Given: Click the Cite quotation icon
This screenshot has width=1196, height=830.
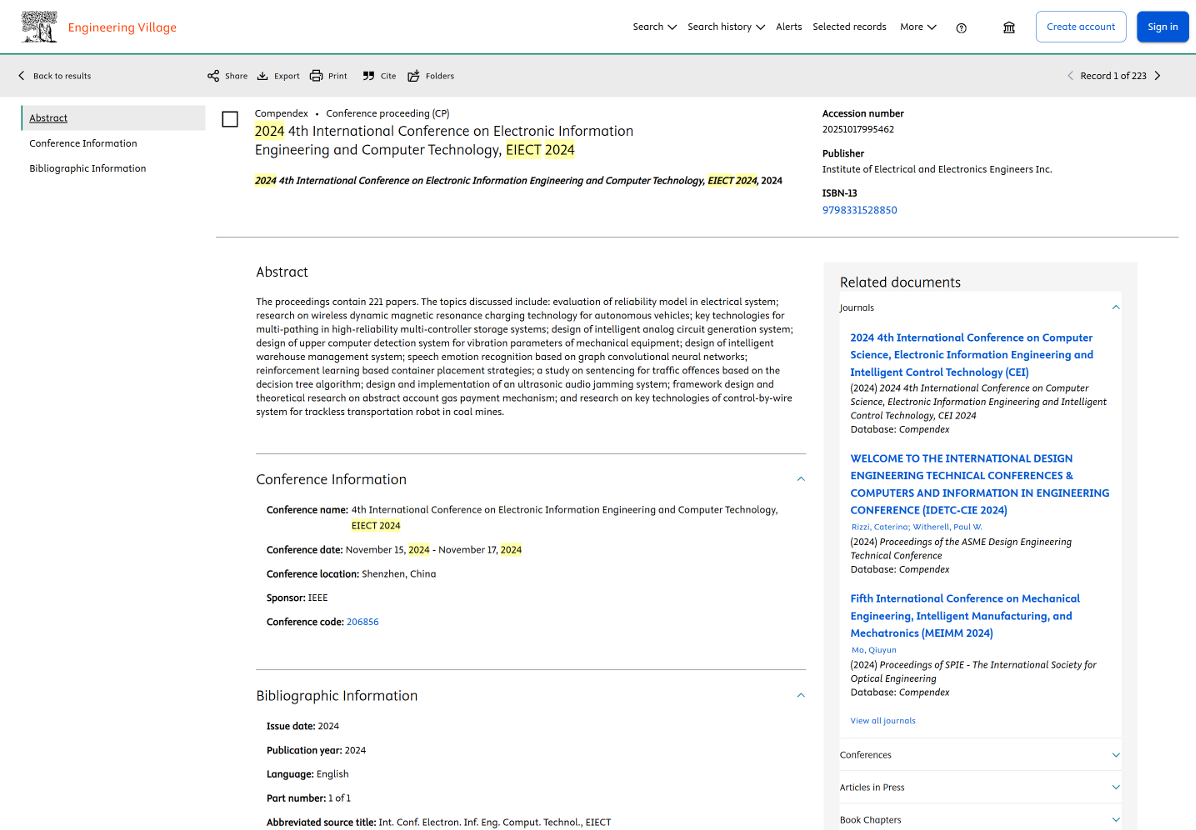Looking at the screenshot, I should click(x=368, y=76).
